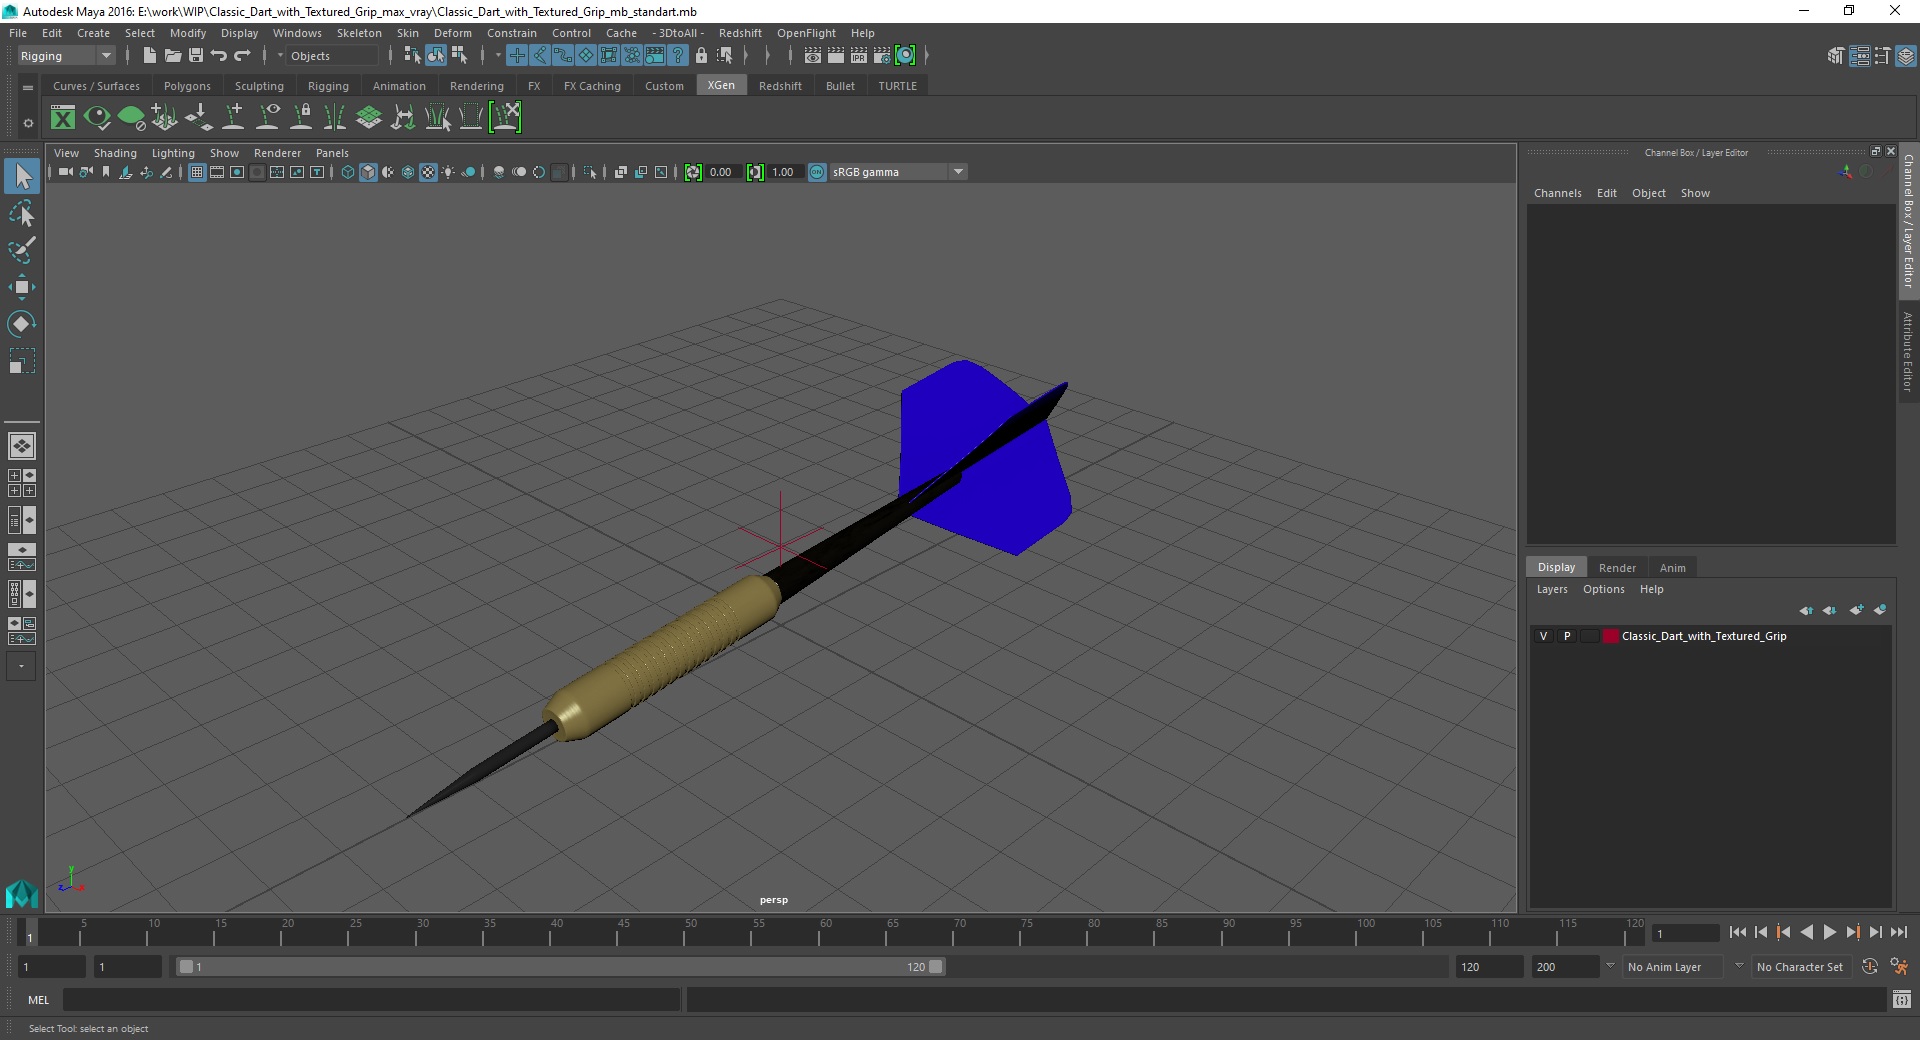Toggle smooth shade all in viewport
Screen dimensions: 1920x1040
pyautogui.click(x=368, y=172)
